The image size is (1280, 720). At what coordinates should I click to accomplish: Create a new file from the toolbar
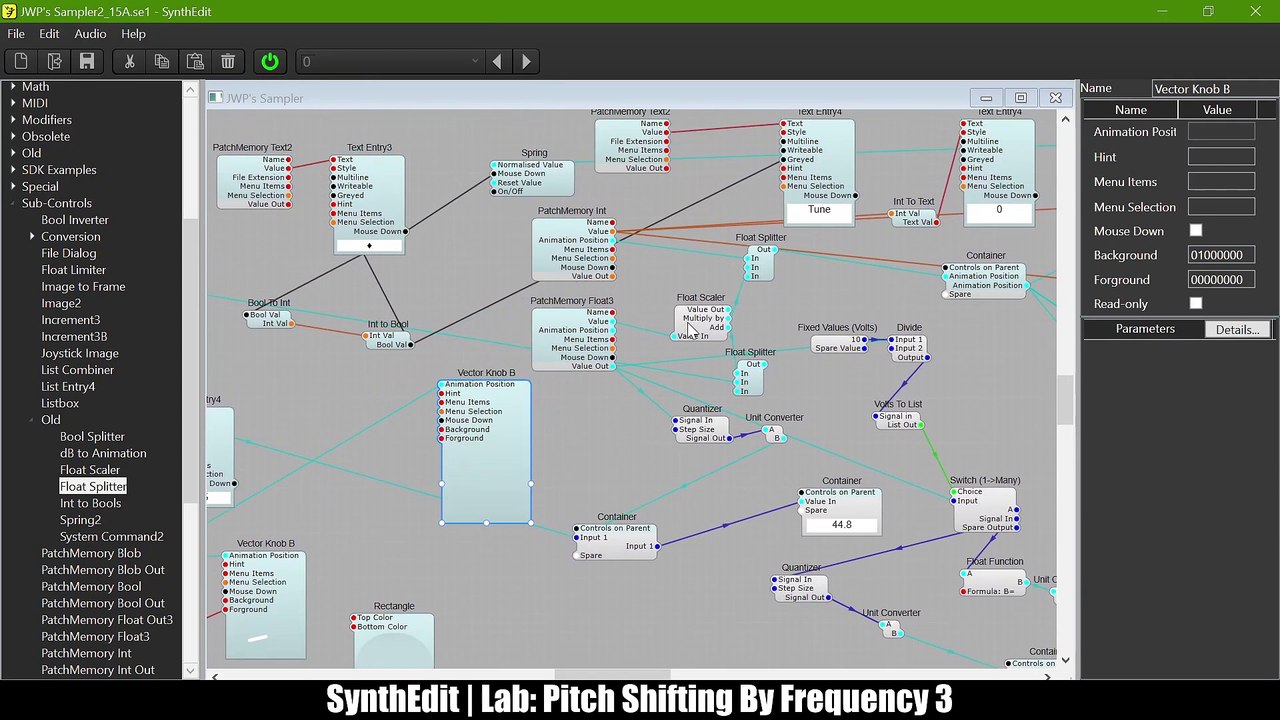(21, 62)
